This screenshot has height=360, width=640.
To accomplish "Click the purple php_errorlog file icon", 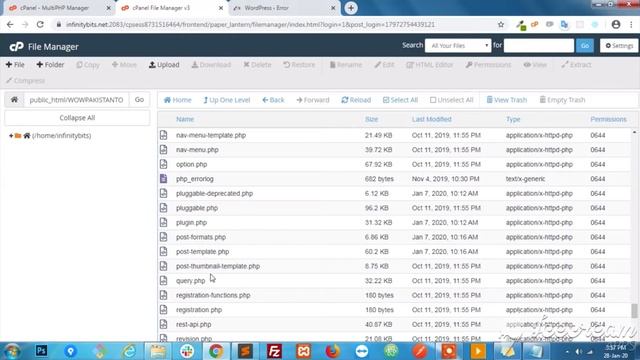I will (x=164, y=179).
